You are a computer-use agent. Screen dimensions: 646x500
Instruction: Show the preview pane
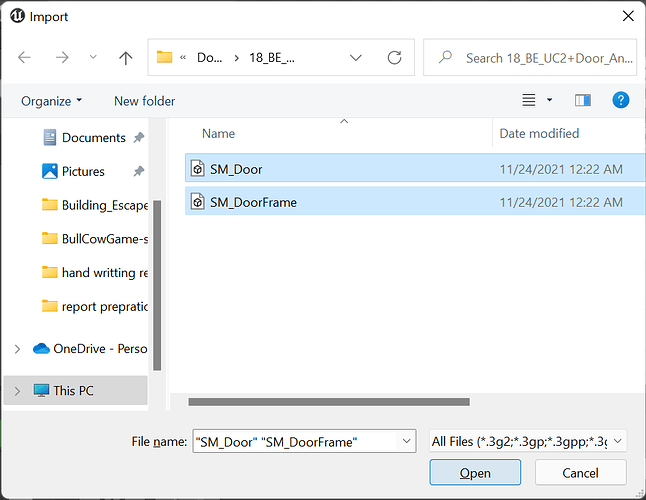[x=583, y=100]
